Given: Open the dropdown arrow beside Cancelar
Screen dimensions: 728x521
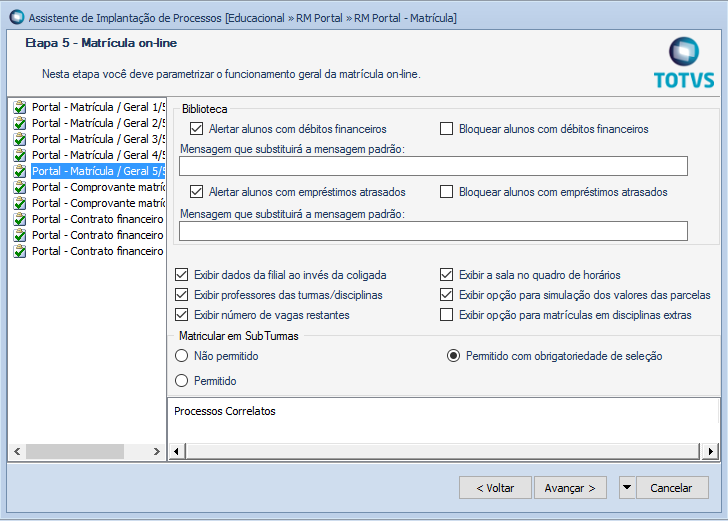Looking at the screenshot, I should [x=627, y=488].
